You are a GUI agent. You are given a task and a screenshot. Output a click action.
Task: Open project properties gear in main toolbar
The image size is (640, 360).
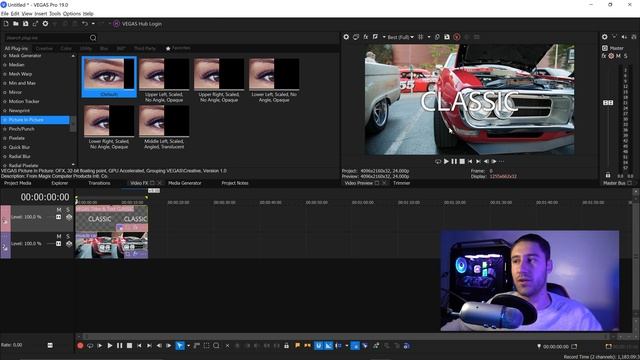[45, 24]
